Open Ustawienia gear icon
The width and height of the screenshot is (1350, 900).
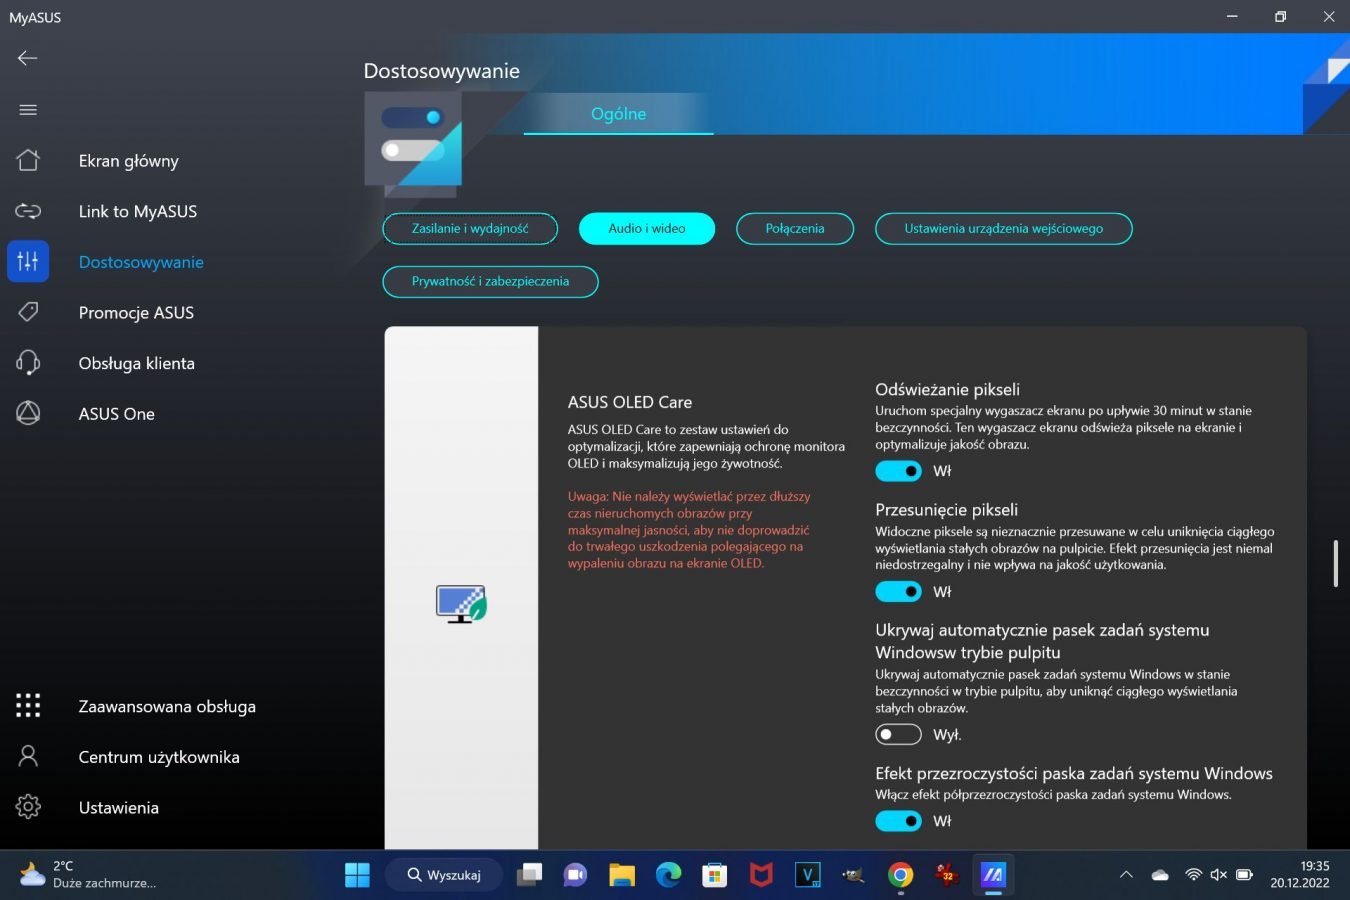click(x=28, y=807)
